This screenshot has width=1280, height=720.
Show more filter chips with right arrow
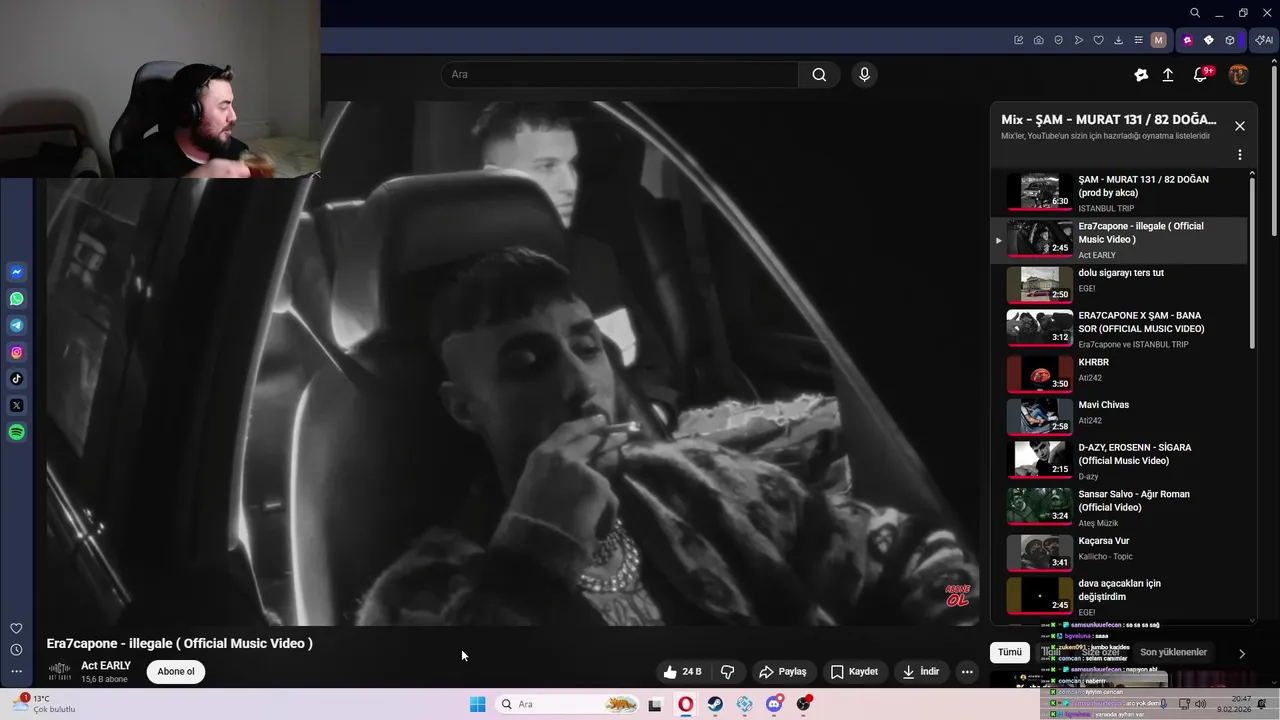click(x=1242, y=654)
